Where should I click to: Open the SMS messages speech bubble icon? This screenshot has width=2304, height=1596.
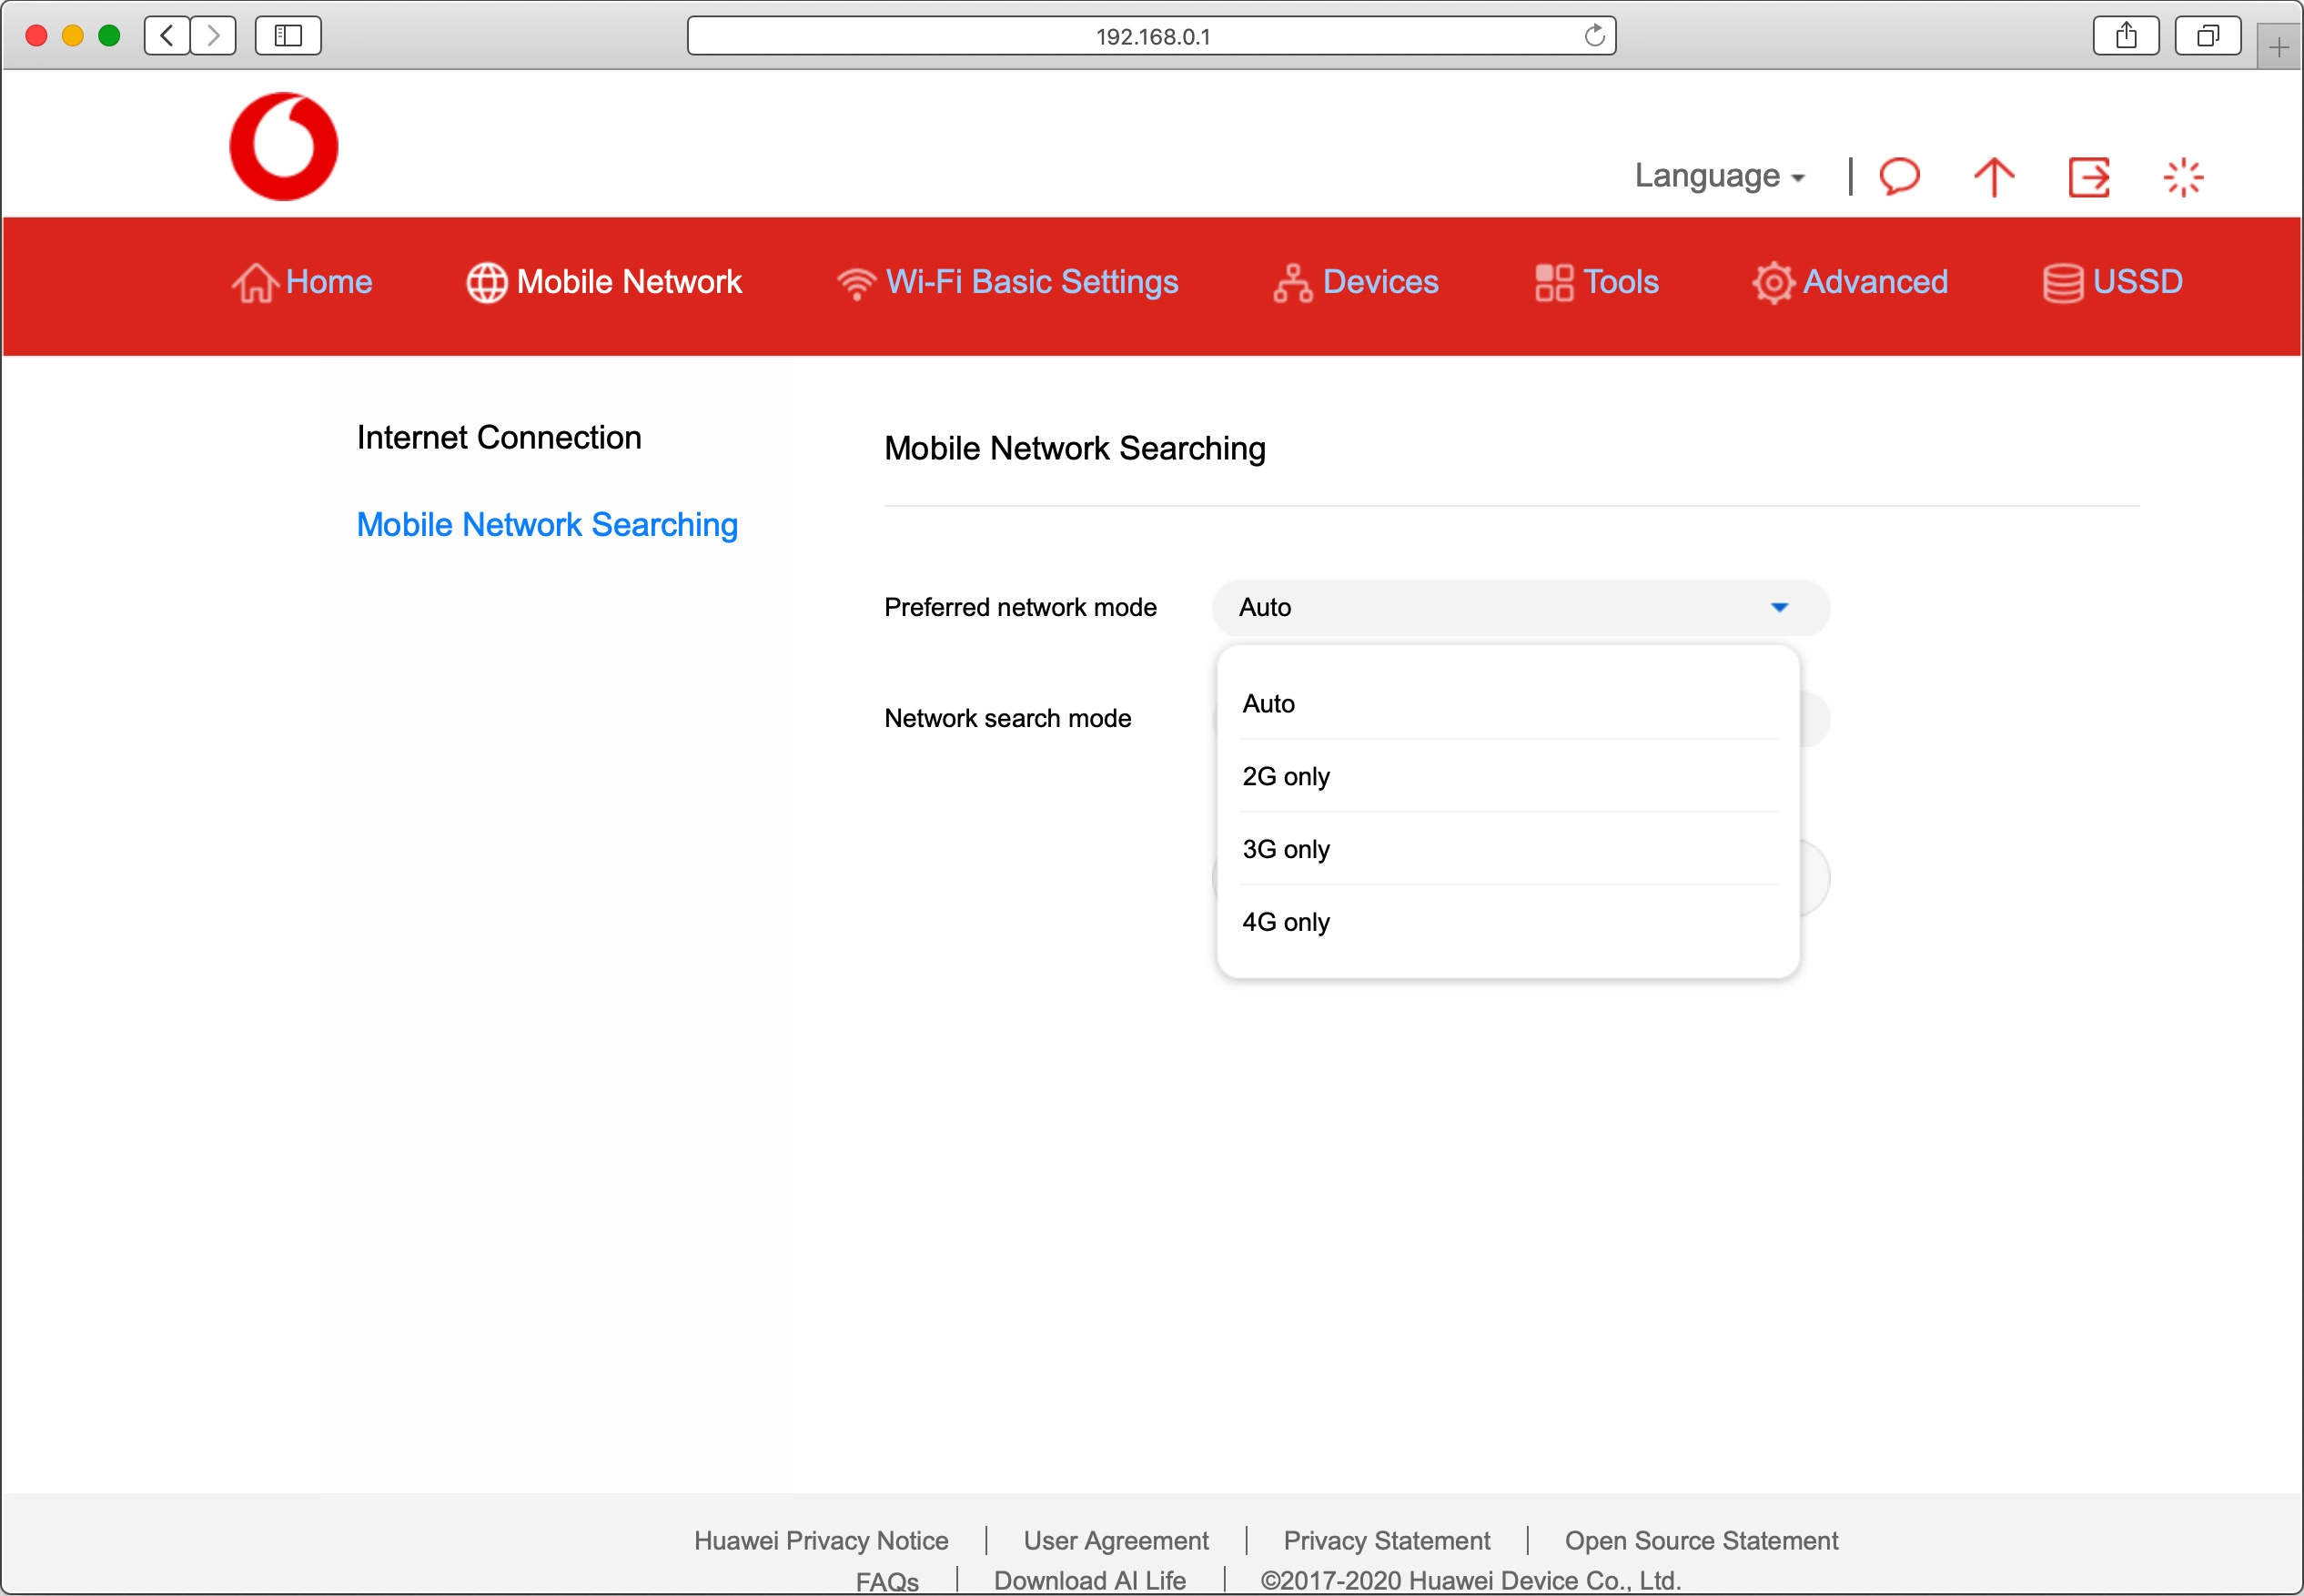(1899, 177)
